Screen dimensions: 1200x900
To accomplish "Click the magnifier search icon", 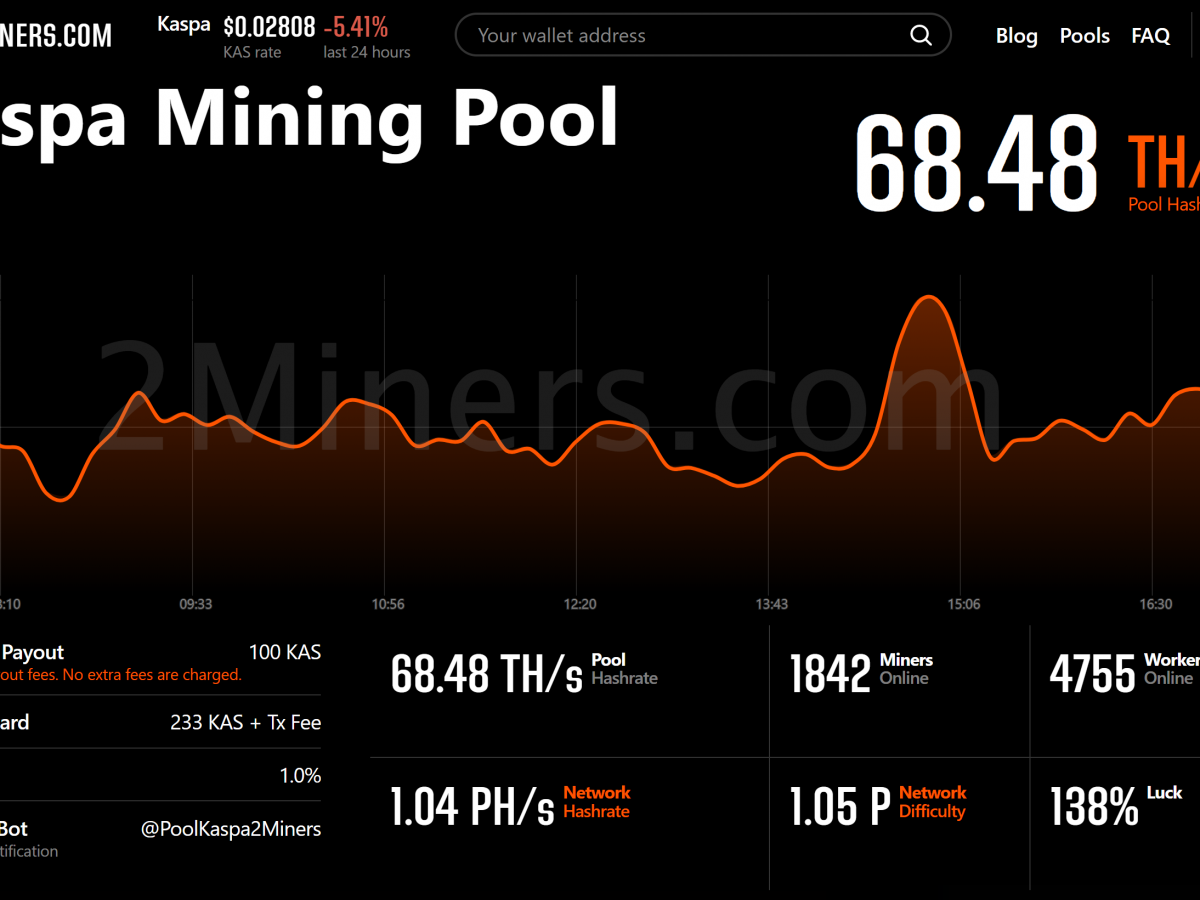I will pyautogui.click(x=920, y=36).
